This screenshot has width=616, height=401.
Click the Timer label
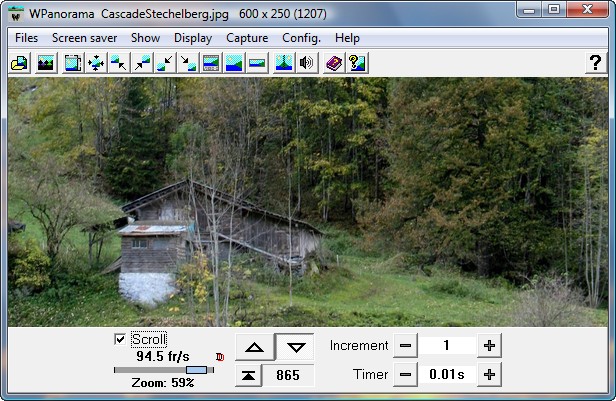pos(370,375)
